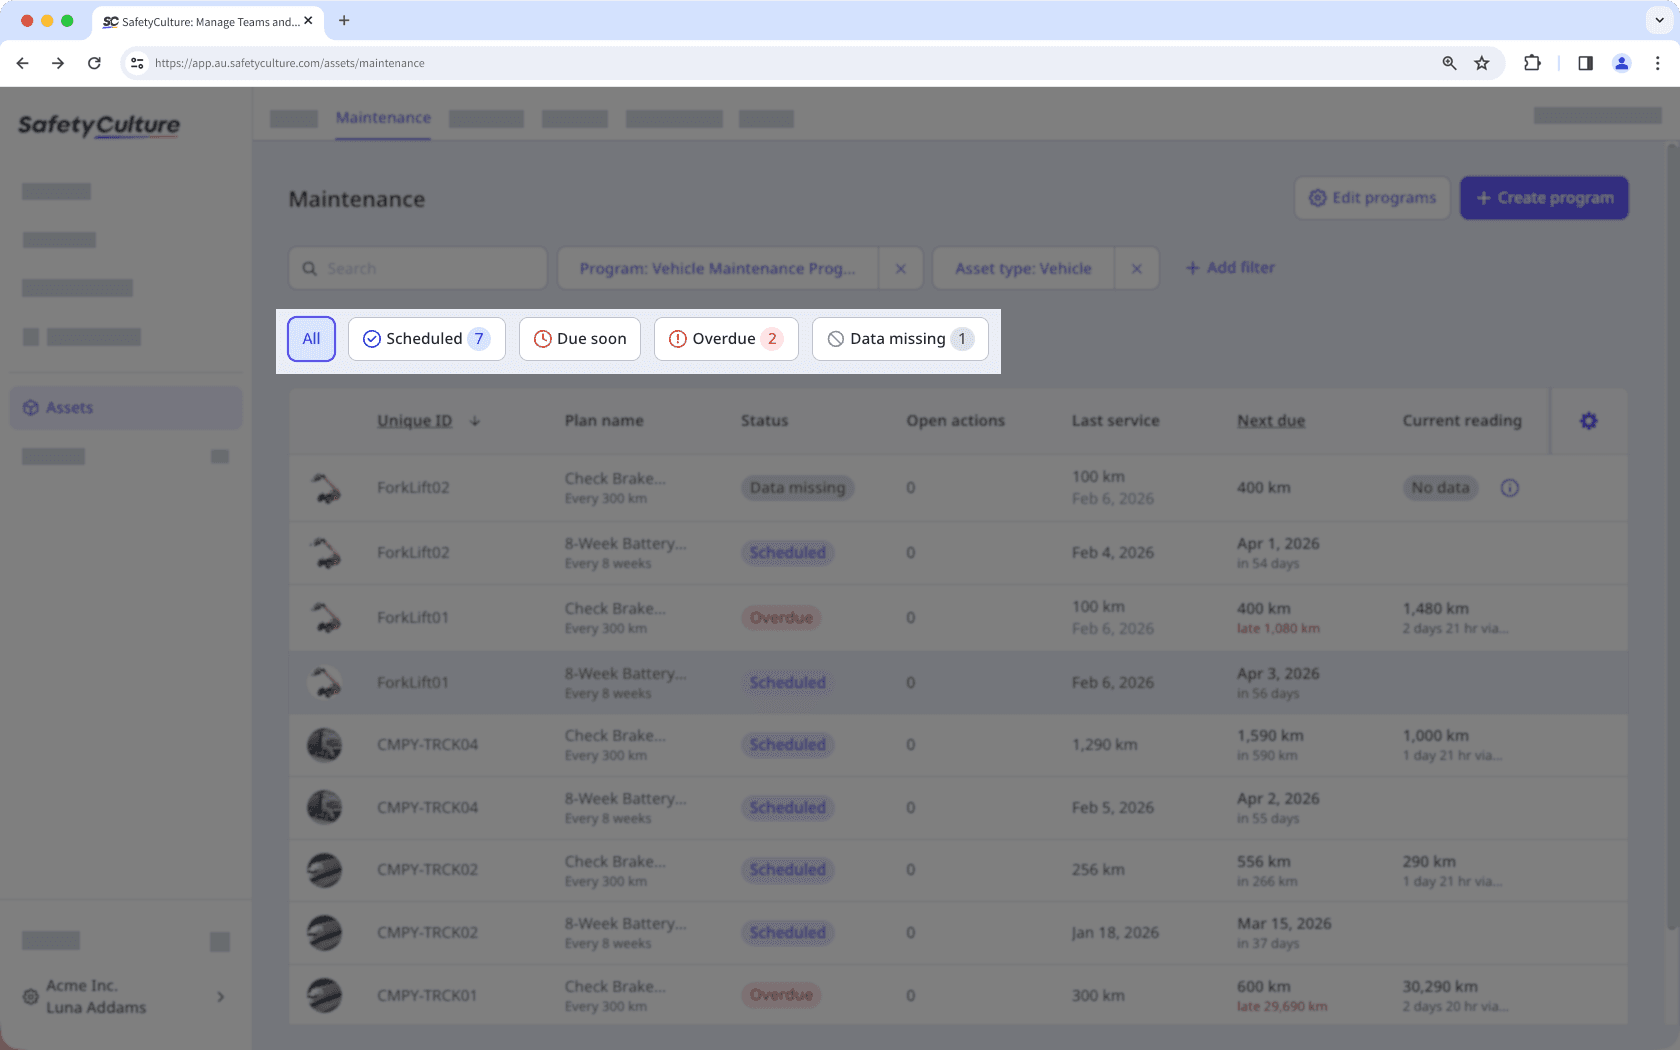This screenshot has height=1050, width=1680.
Task: Toggle sort order on Unique ID column
Action: [x=474, y=421]
